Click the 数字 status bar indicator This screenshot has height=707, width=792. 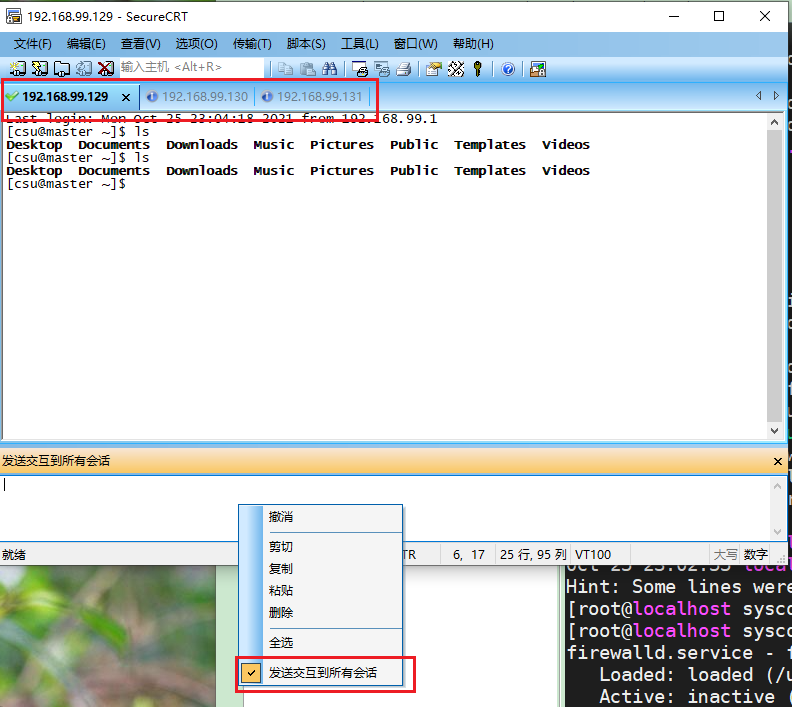tap(756, 555)
